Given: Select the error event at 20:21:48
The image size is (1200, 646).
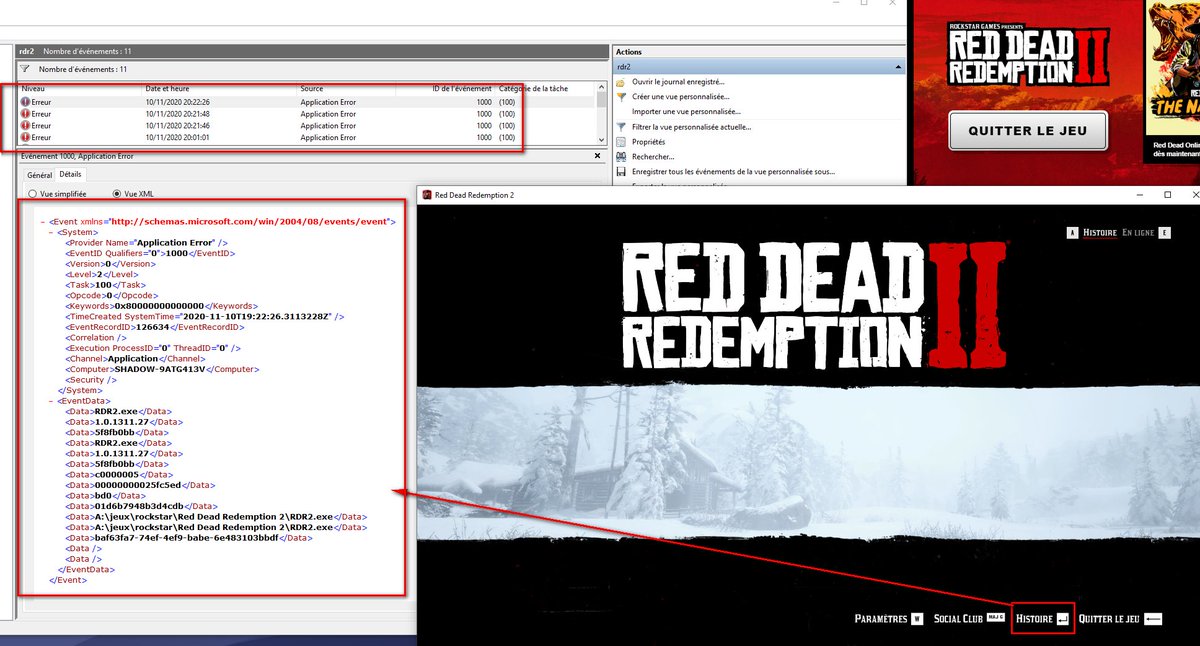Looking at the screenshot, I should click(x=307, y=114).
